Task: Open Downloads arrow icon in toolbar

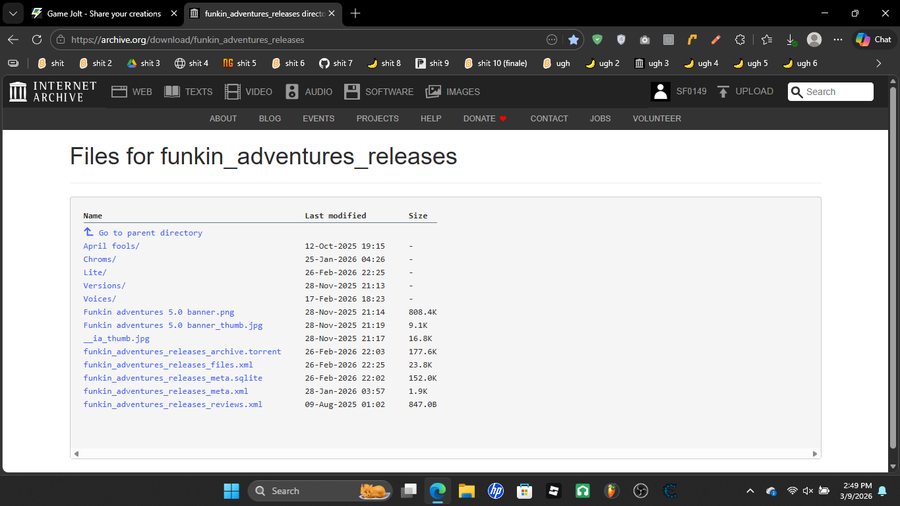Action: tap(790, 40)
